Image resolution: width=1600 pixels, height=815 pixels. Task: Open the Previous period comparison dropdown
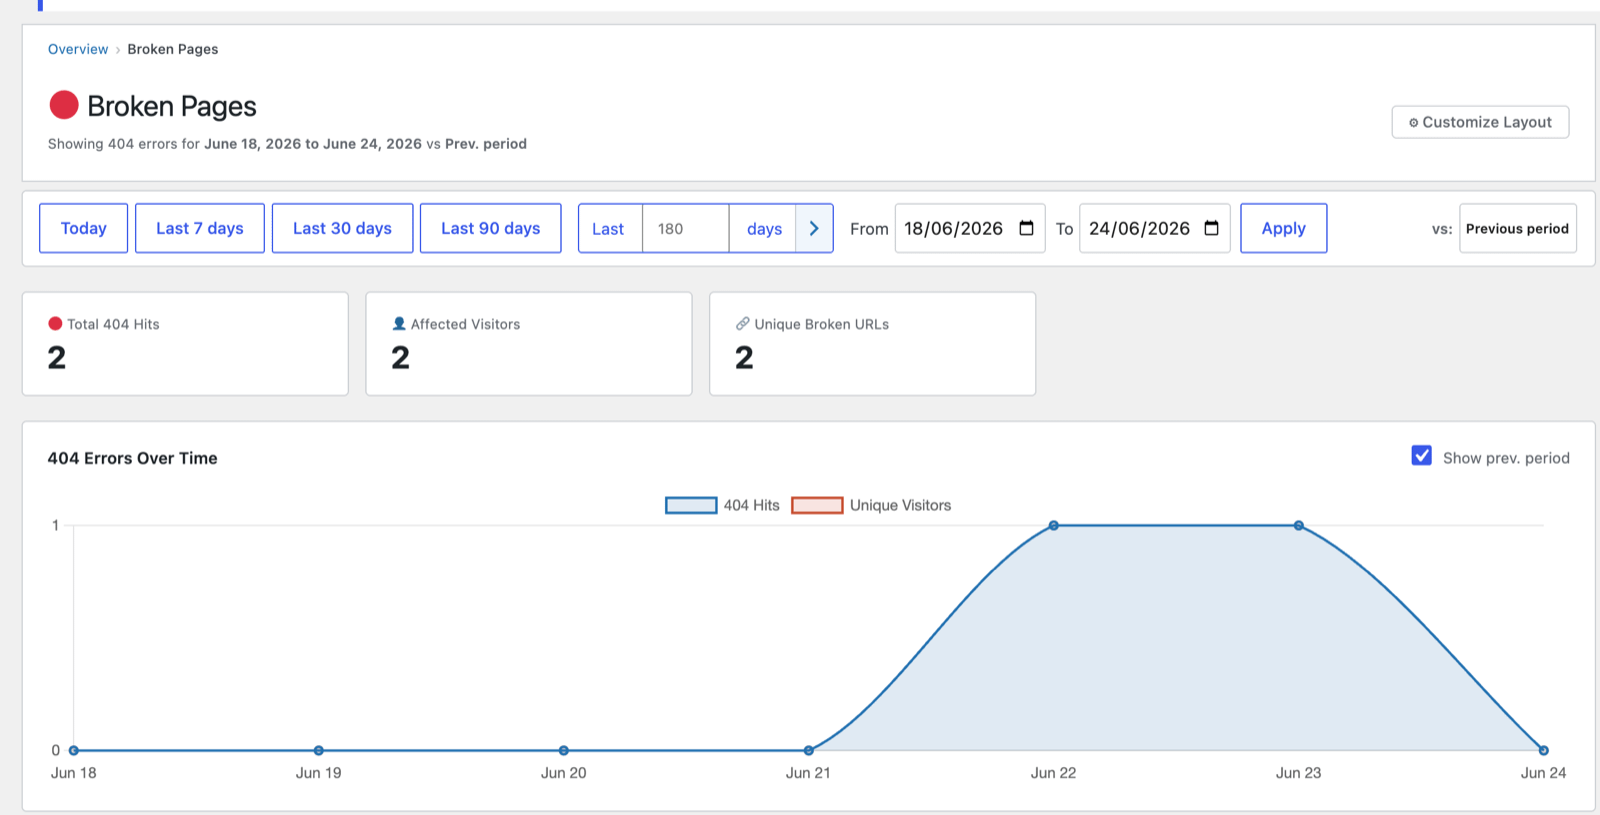click(x=1518, y=228)
